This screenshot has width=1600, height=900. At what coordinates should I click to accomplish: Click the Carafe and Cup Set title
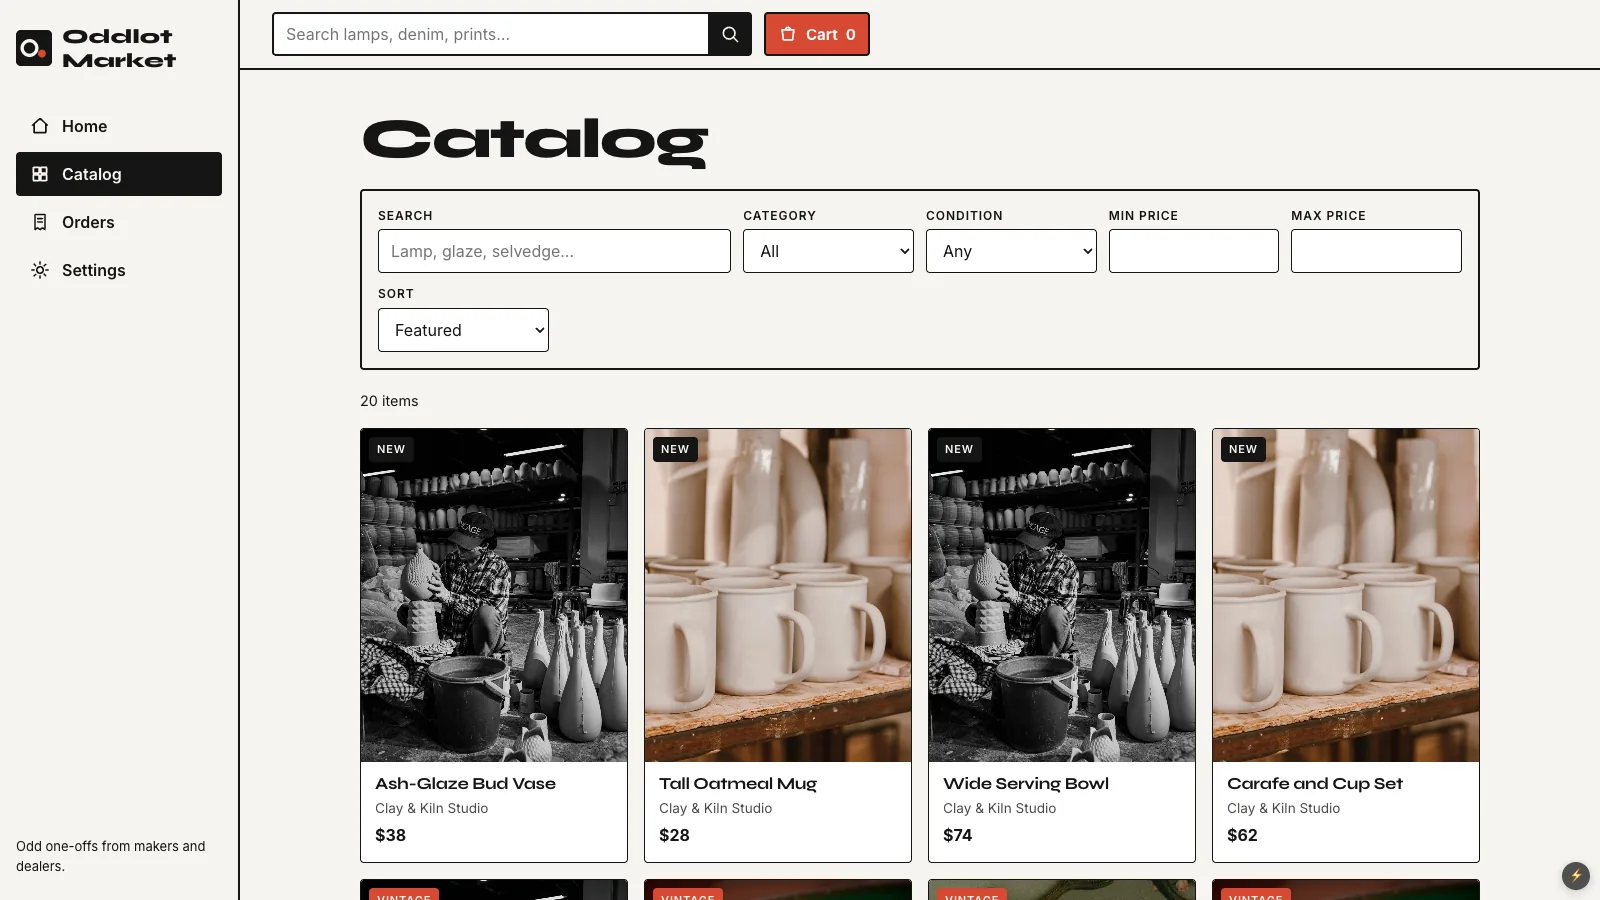pyautogui.click(x=1315, y=784)
